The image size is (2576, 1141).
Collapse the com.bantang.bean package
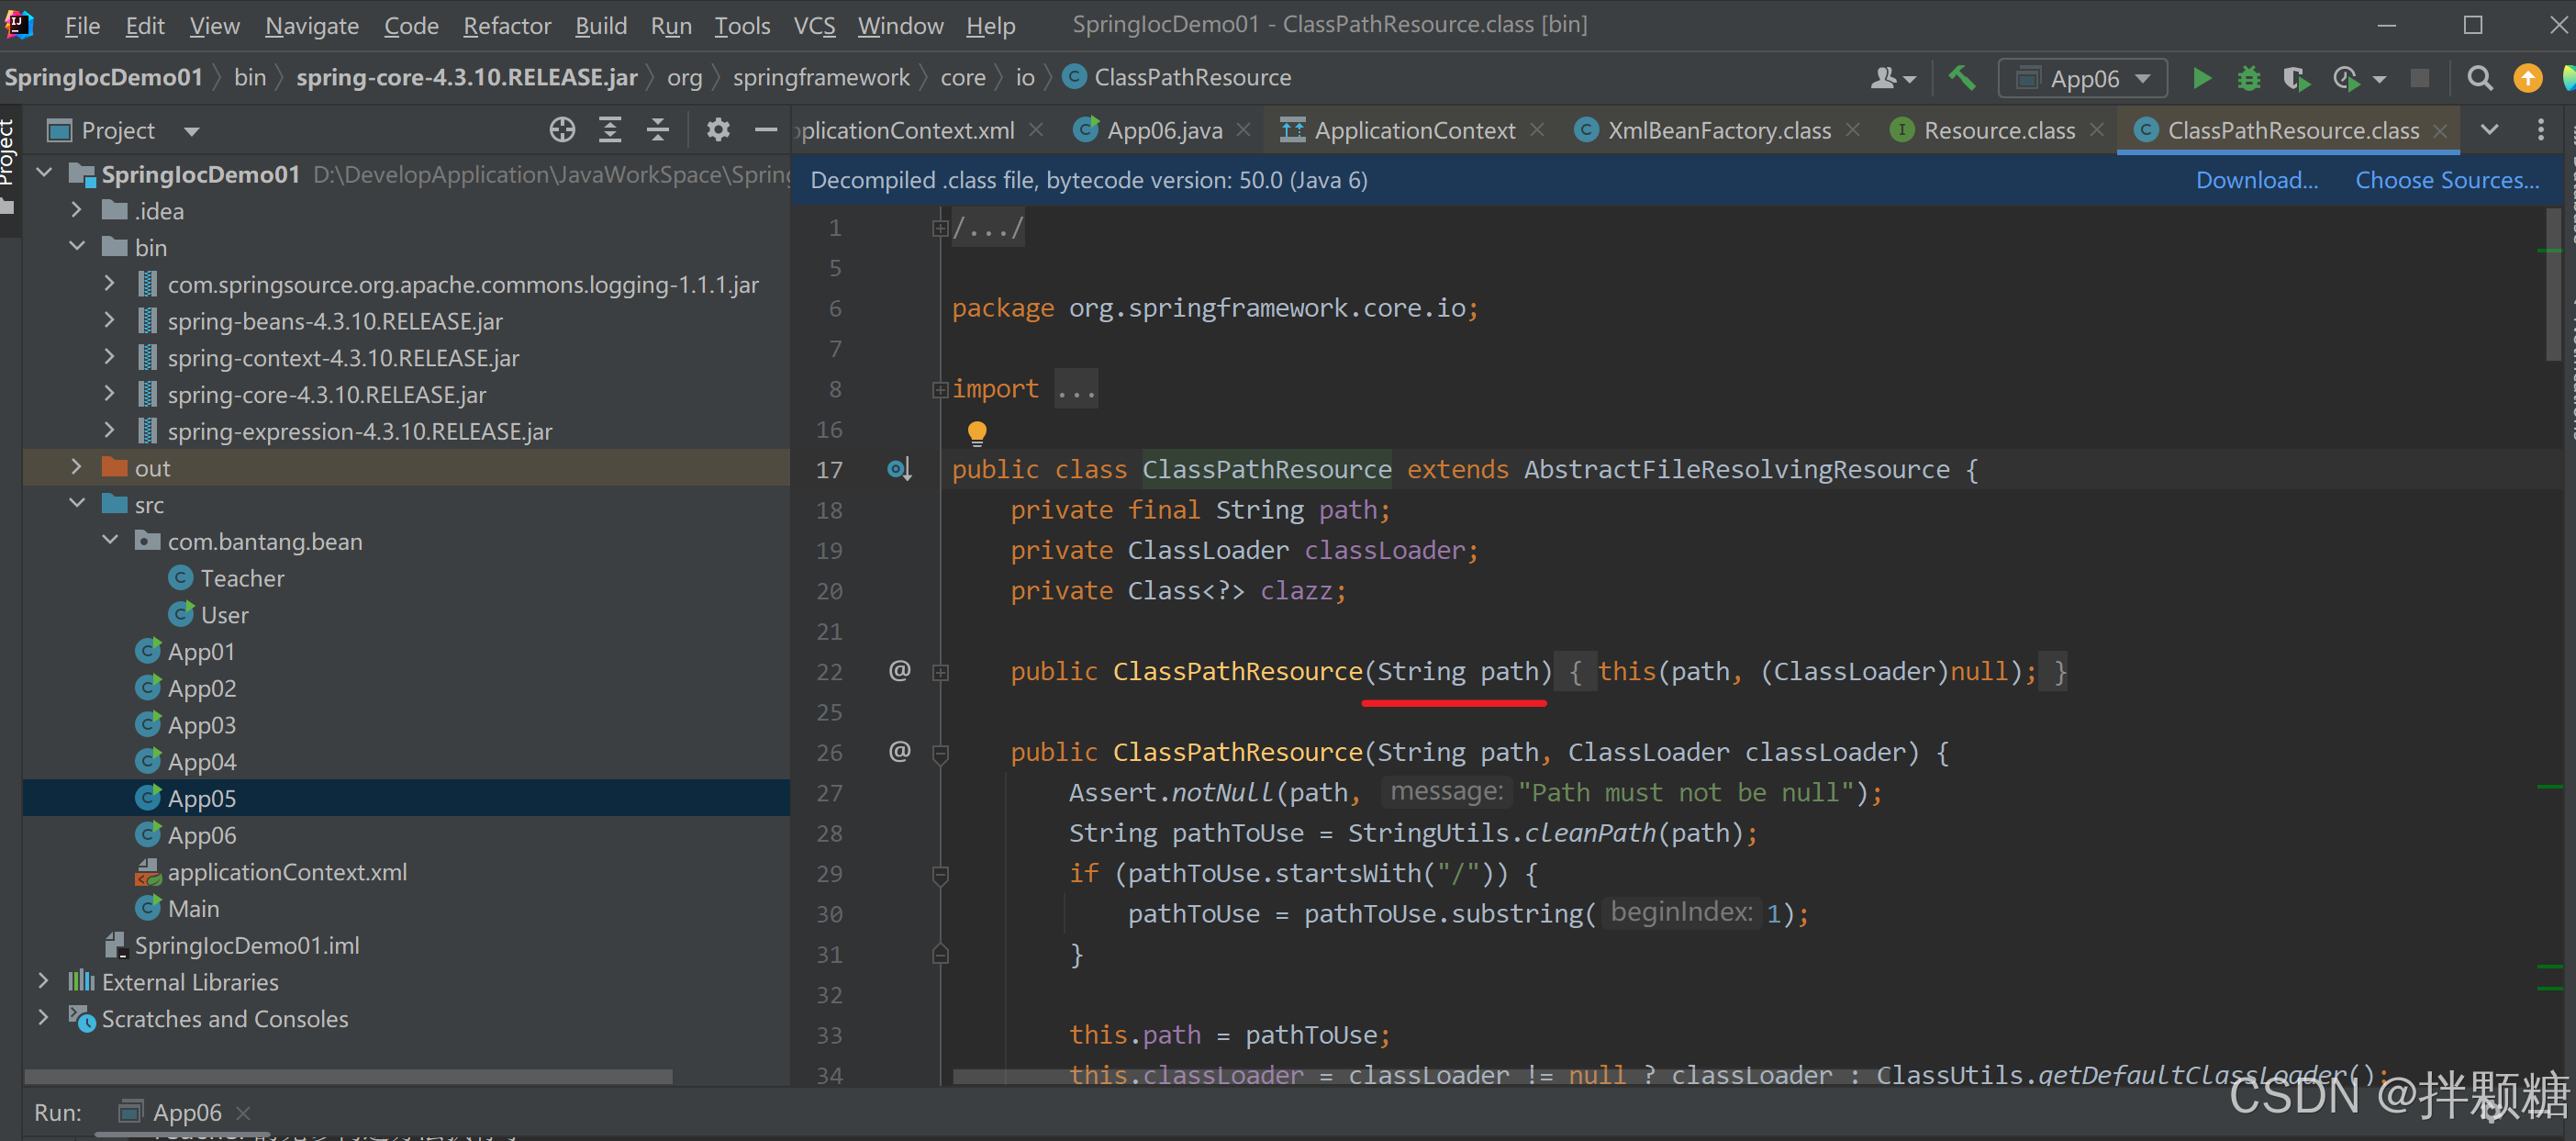(110, 541)
